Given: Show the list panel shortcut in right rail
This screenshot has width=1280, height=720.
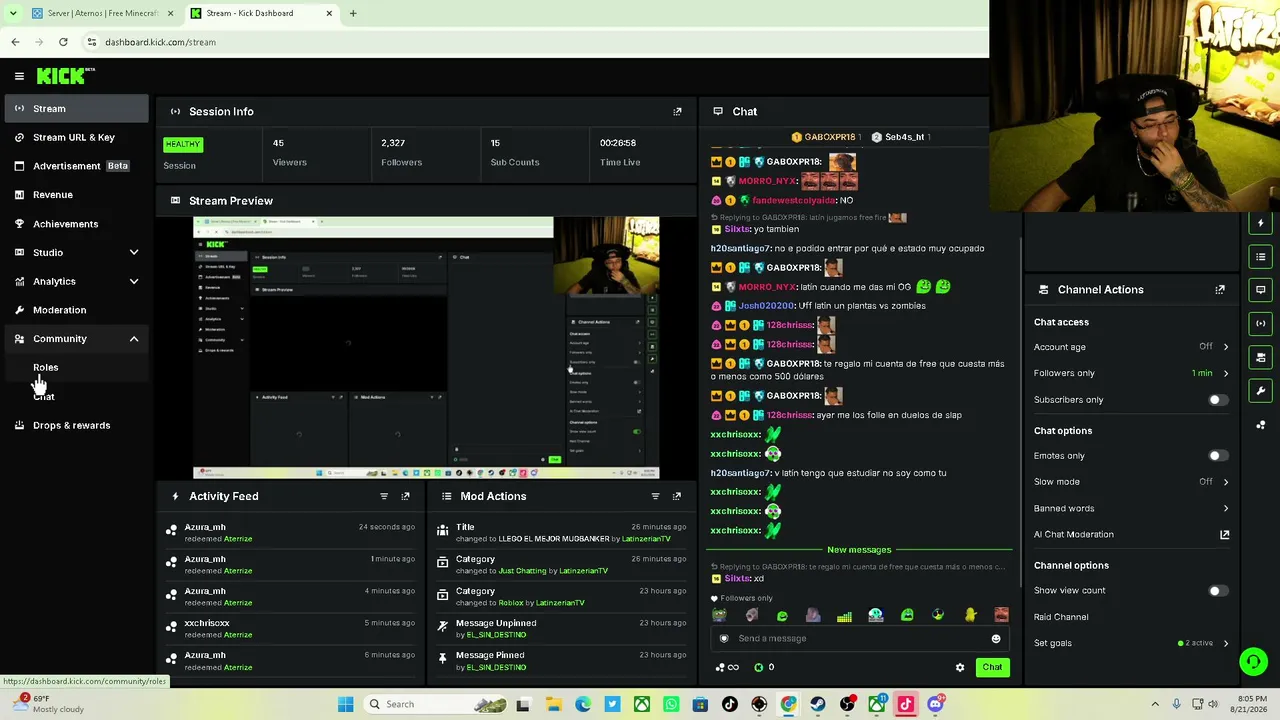Looking at the screenshot, I should pyautogui.click(x=1261, y=257).
